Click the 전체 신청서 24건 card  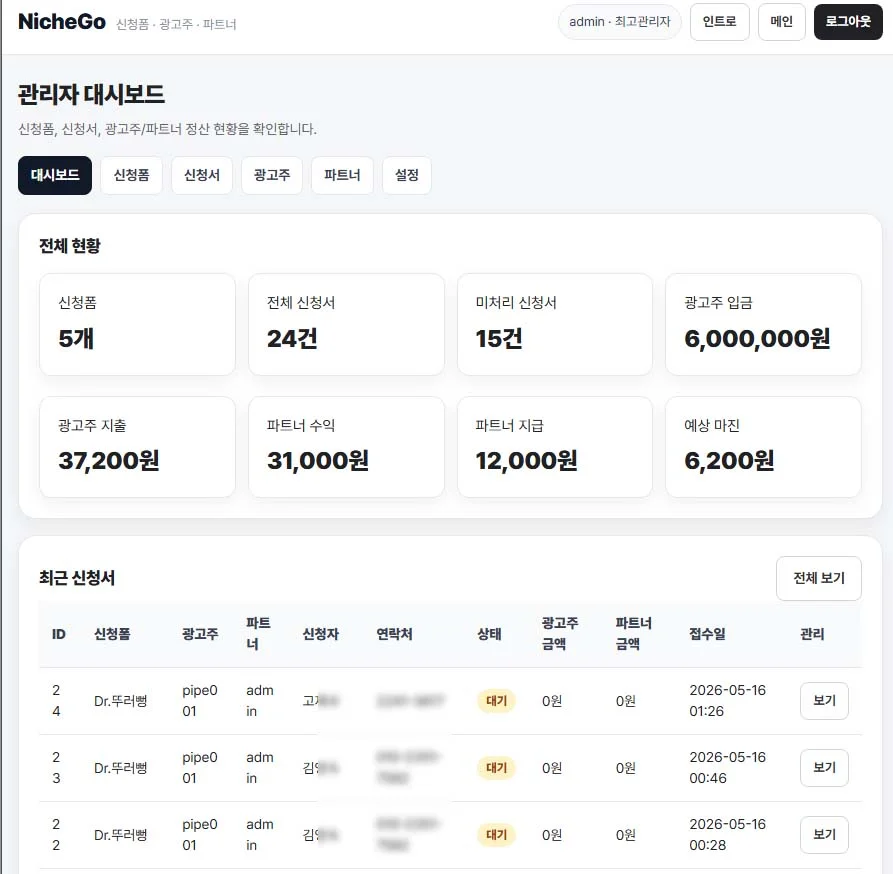tap(346, 325)
